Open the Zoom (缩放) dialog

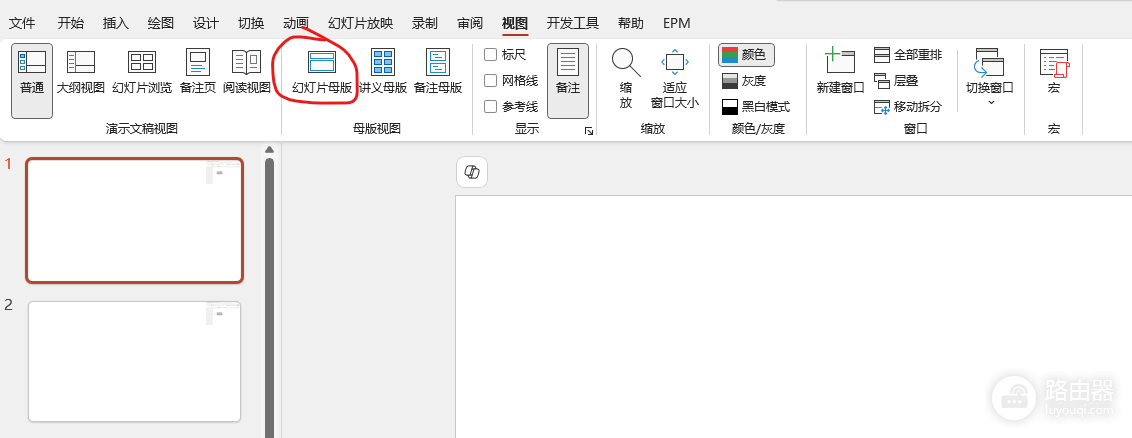(x=626, y=79)
